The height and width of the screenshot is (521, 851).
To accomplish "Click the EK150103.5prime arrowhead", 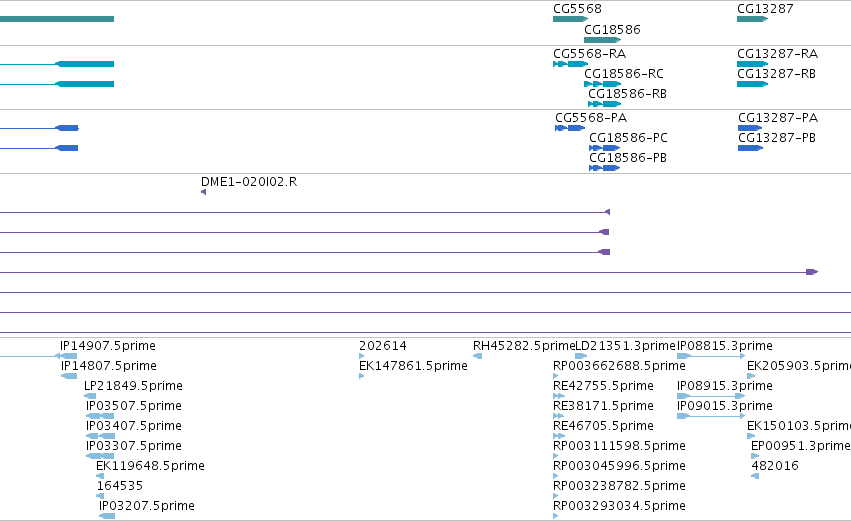I will click(x=751, y=436).
